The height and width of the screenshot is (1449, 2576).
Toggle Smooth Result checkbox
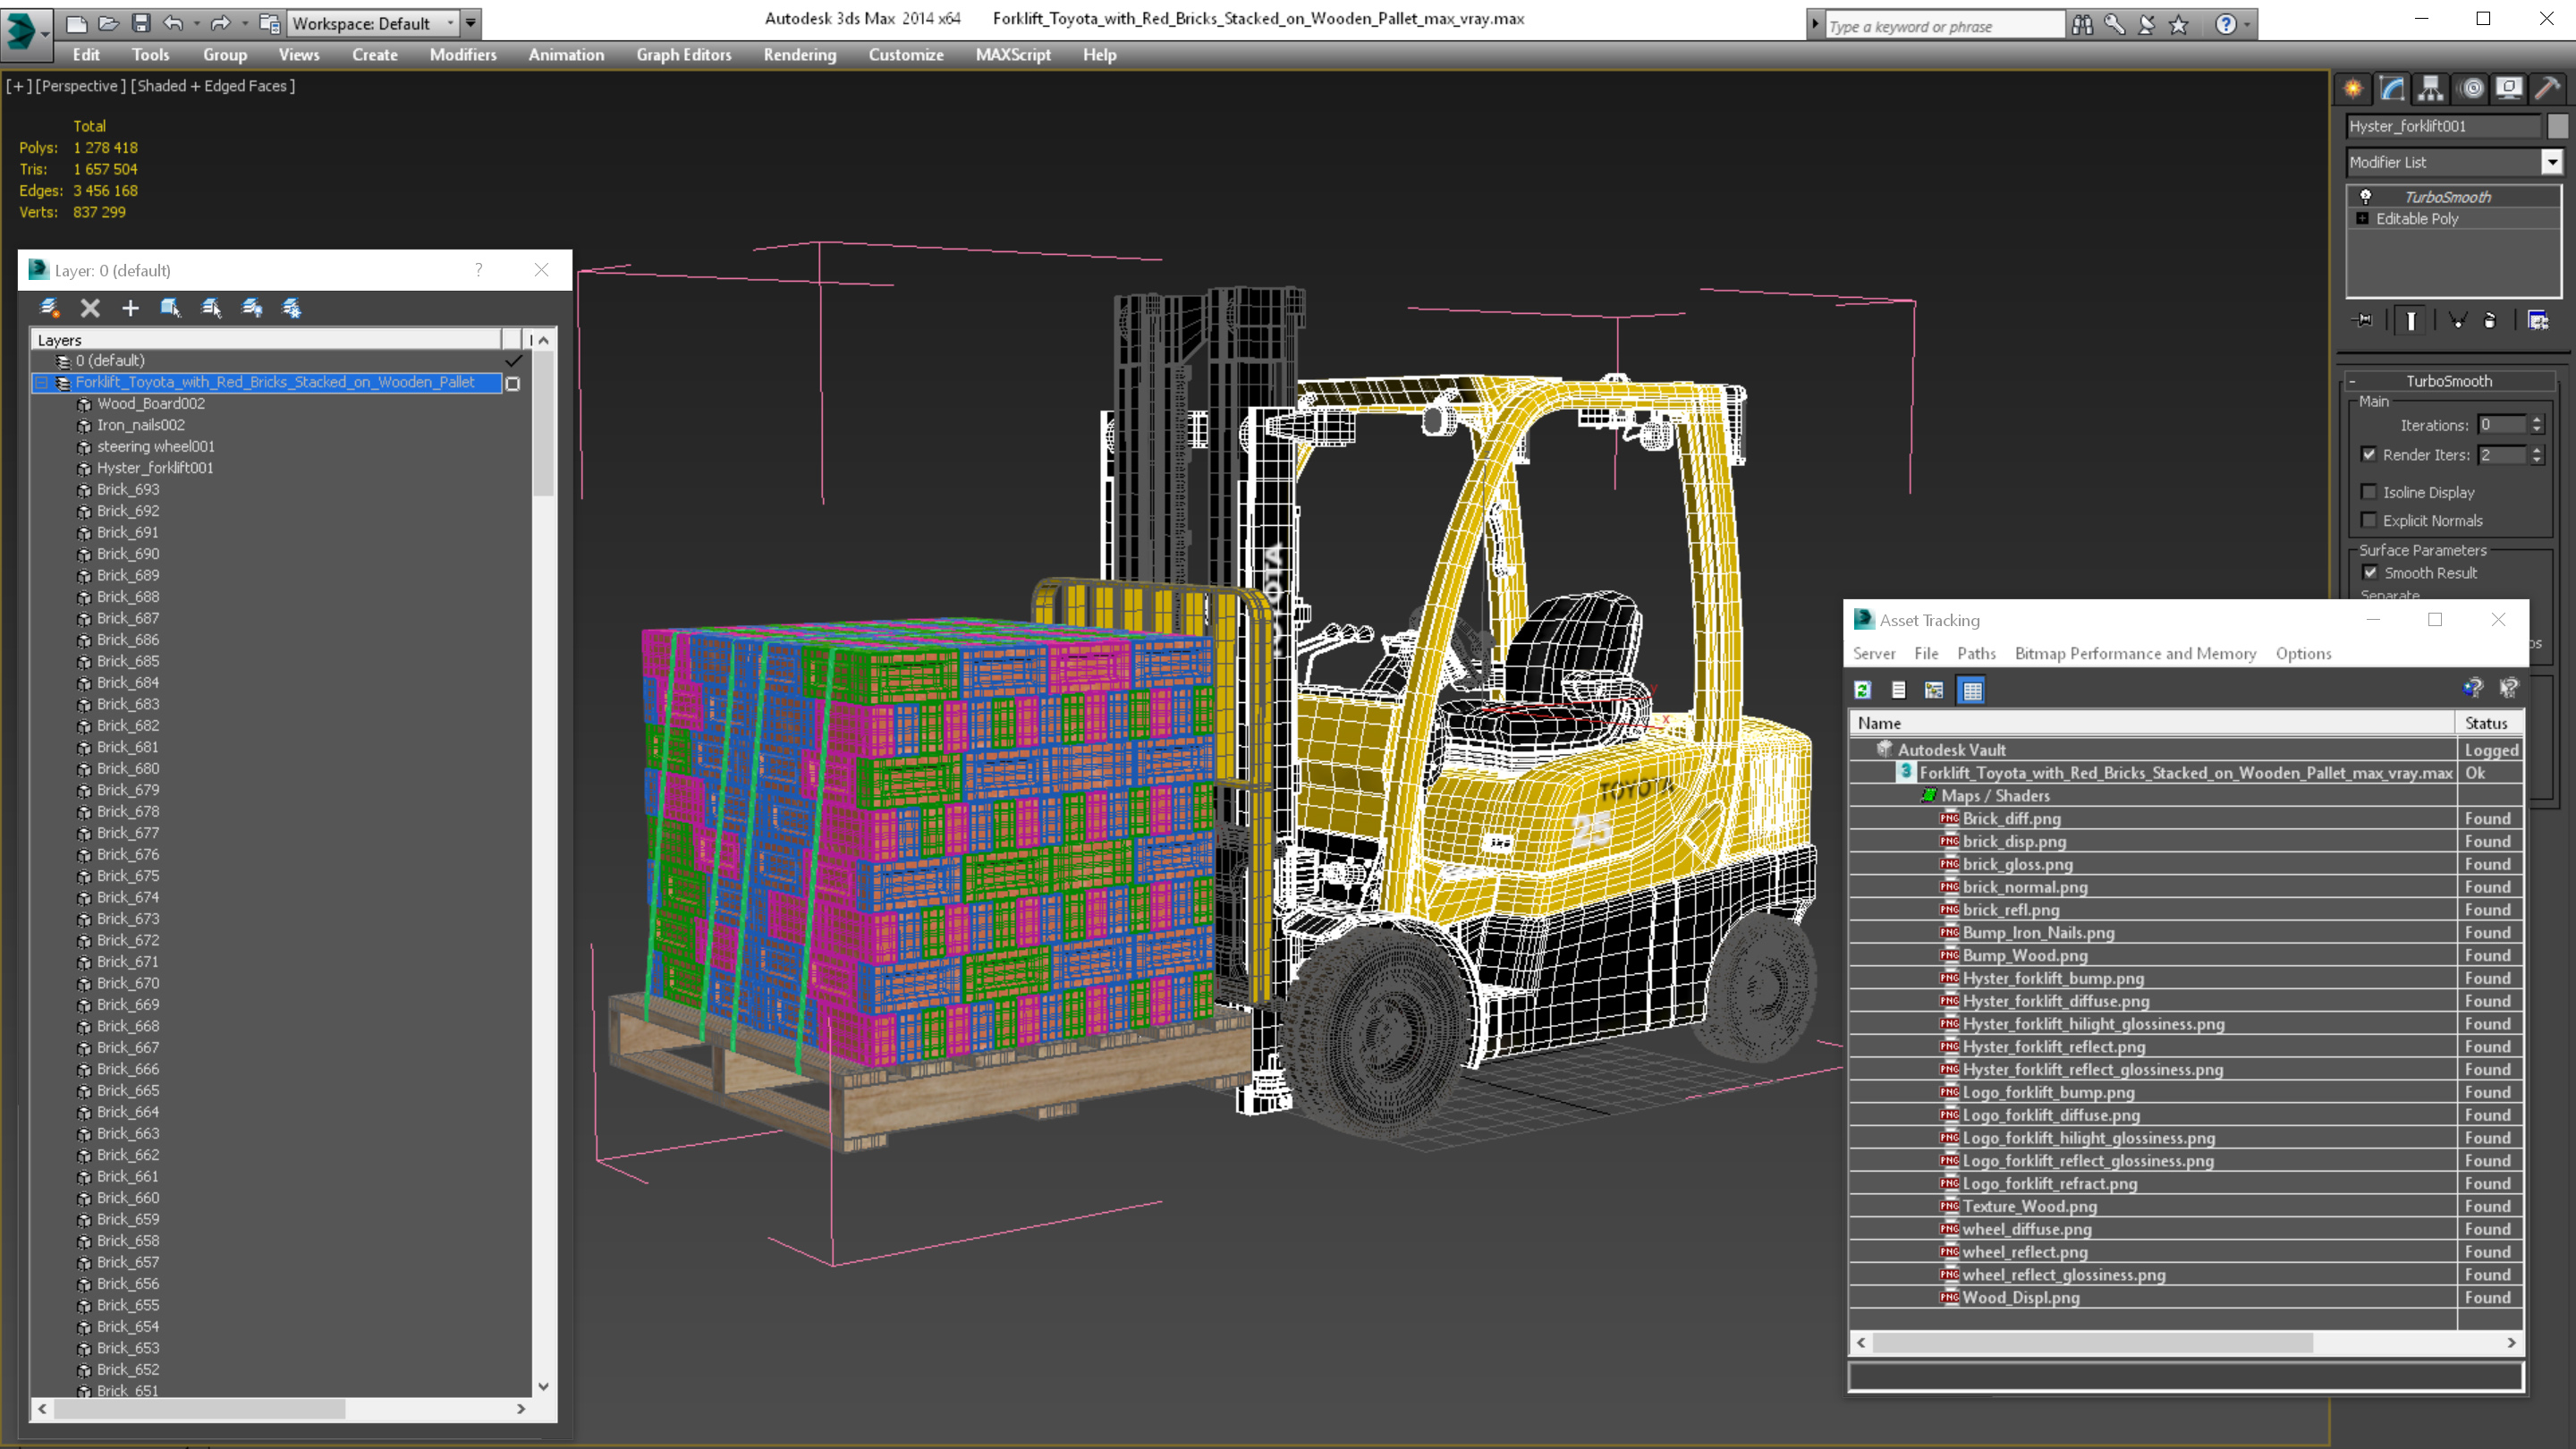(2369, 573)
